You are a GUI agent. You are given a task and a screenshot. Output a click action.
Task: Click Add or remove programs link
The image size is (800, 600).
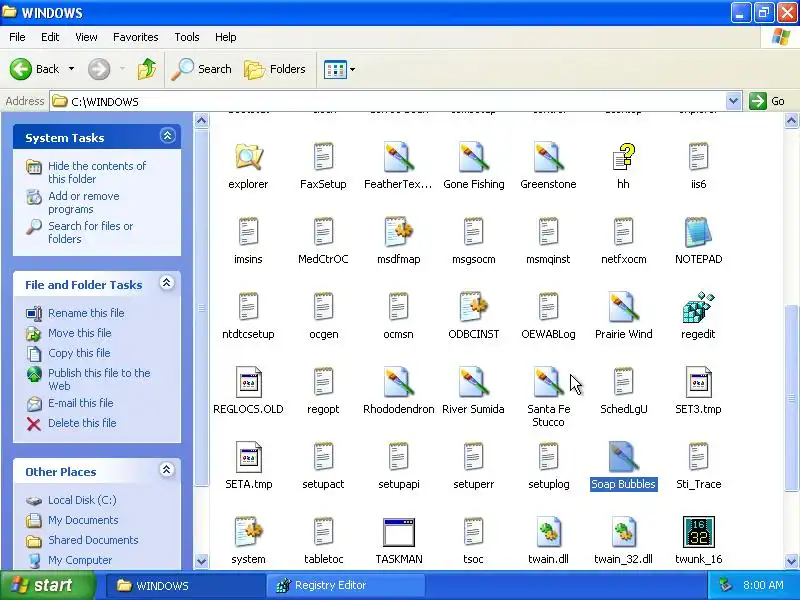pyautogui.click(x=84, y=203)
